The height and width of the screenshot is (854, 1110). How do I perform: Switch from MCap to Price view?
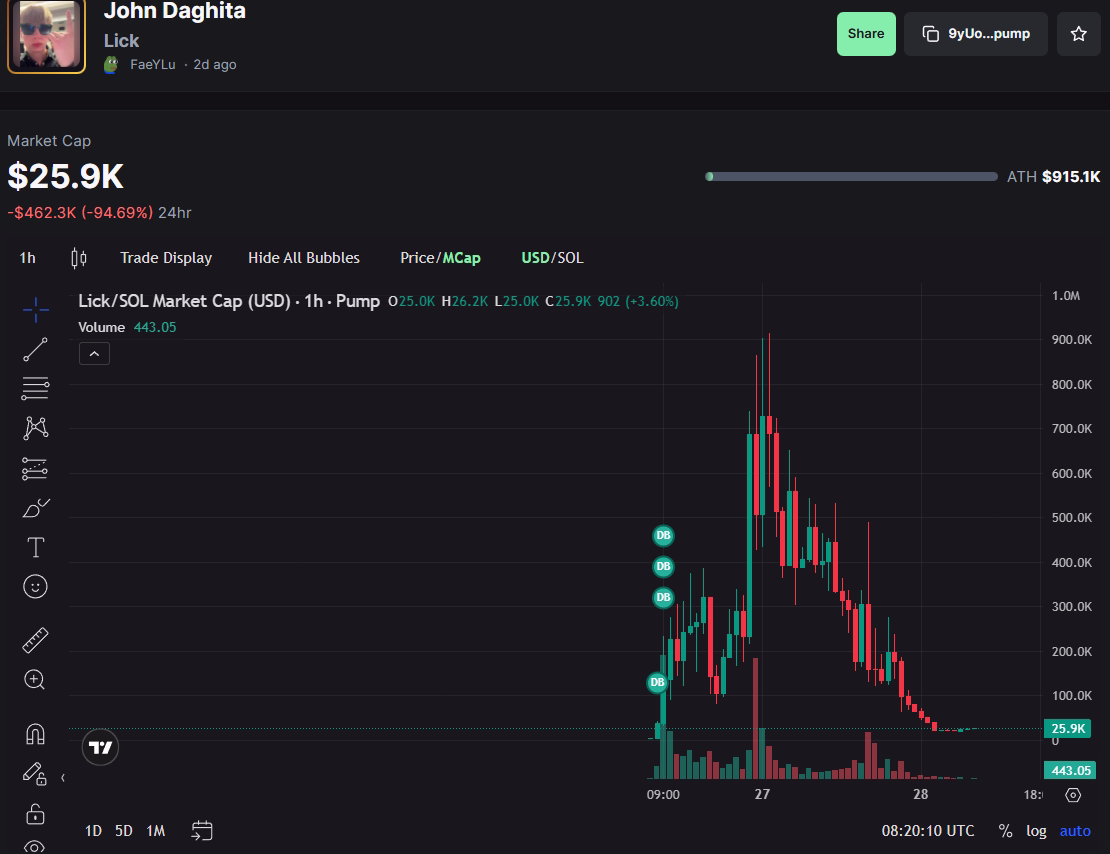point(416,257)
